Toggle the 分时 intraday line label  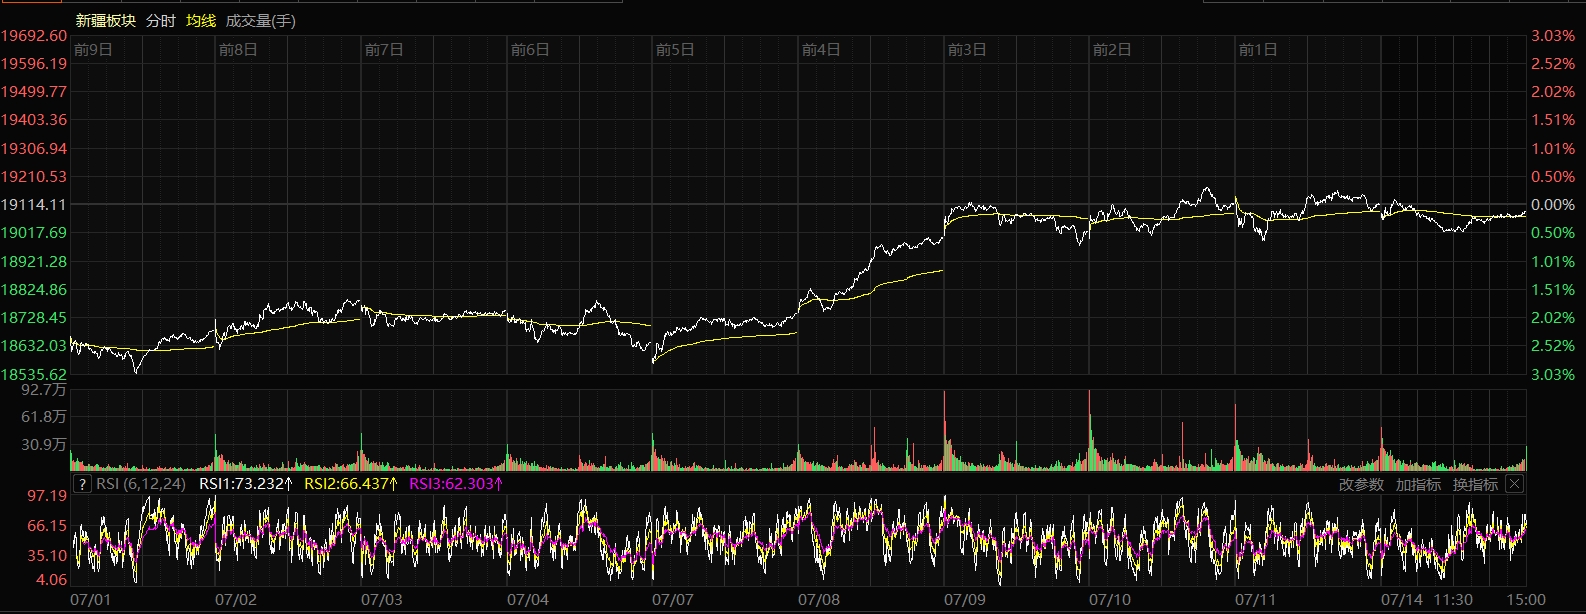160,20
